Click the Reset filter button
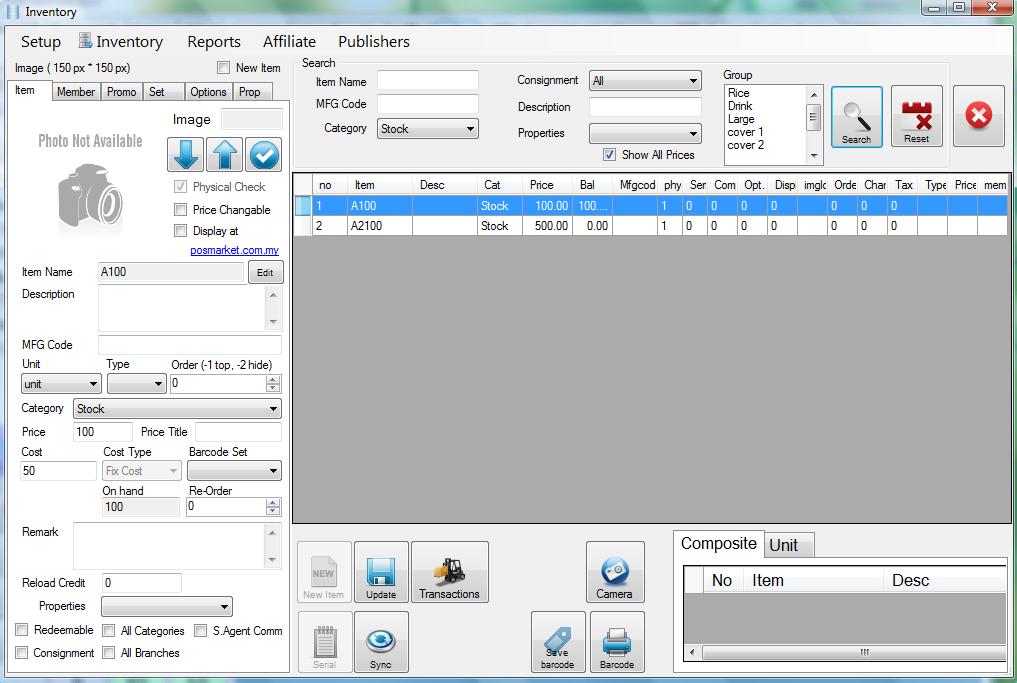 916,118
